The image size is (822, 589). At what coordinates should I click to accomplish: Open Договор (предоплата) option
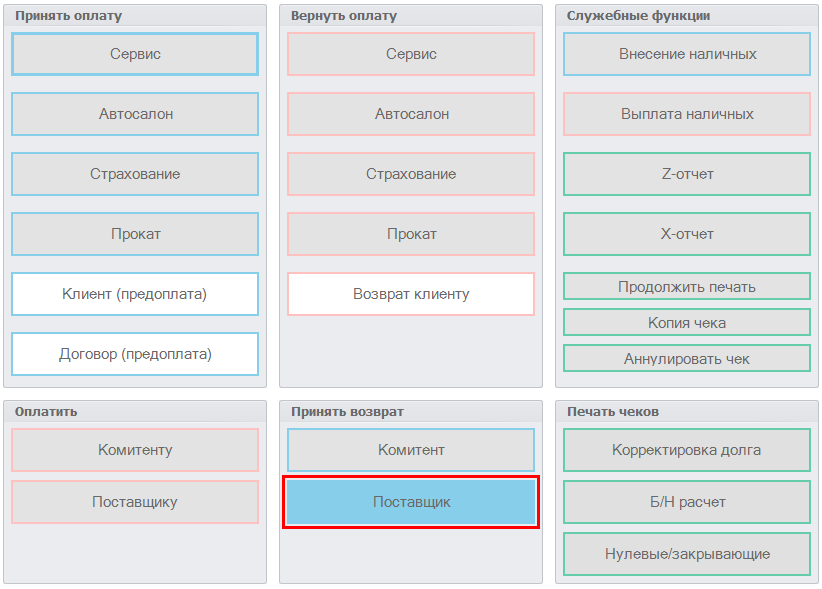tap(135, 354)
